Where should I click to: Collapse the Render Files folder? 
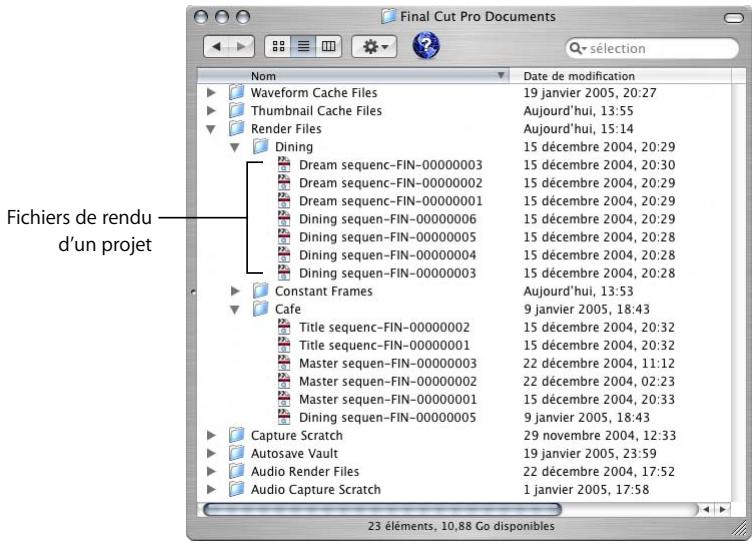click(211, 129)
